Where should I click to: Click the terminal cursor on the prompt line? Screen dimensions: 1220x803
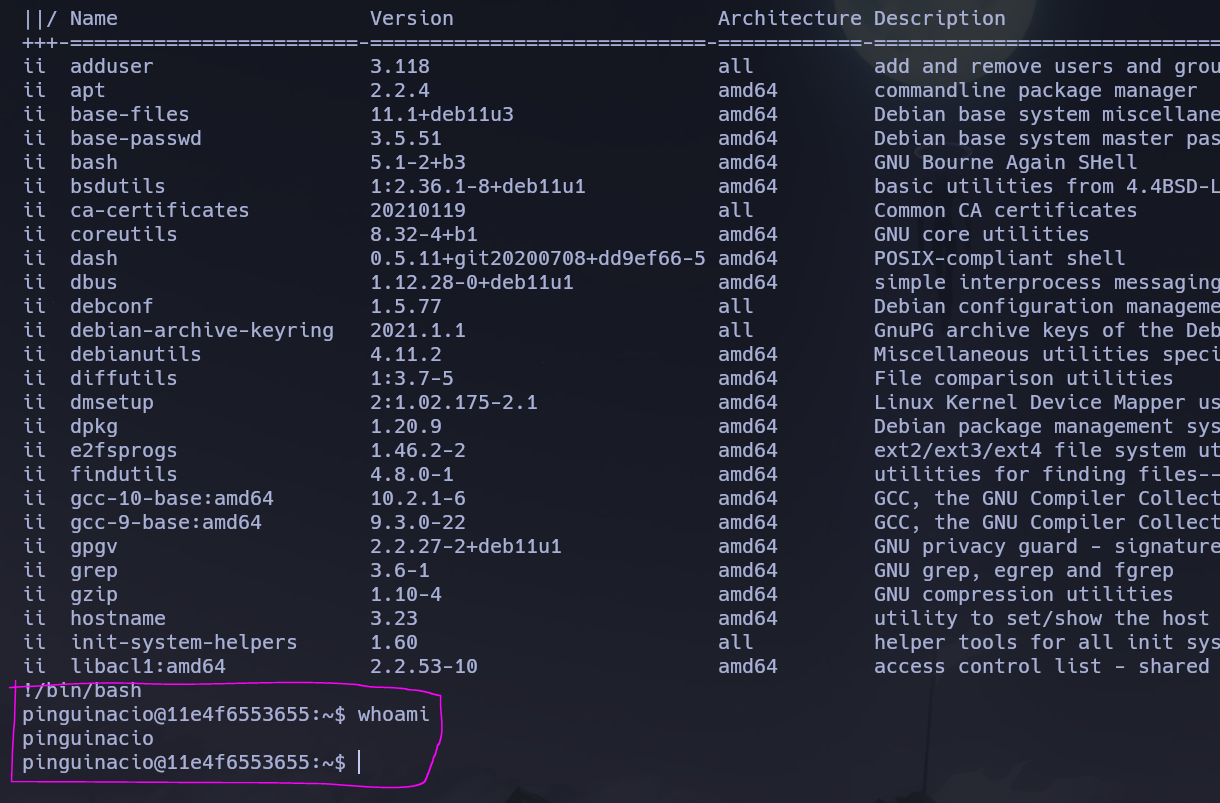[x=360, y=762]
